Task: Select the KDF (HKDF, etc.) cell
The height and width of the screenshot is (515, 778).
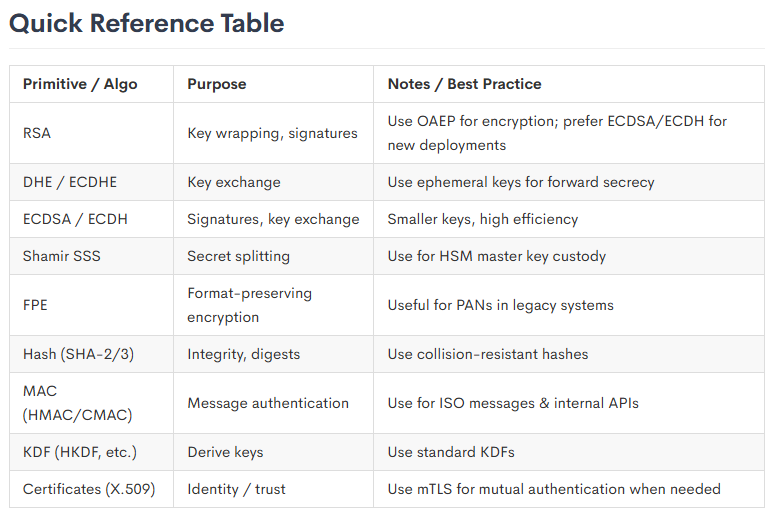Action: pyautogui.click(x=79, y=452)
